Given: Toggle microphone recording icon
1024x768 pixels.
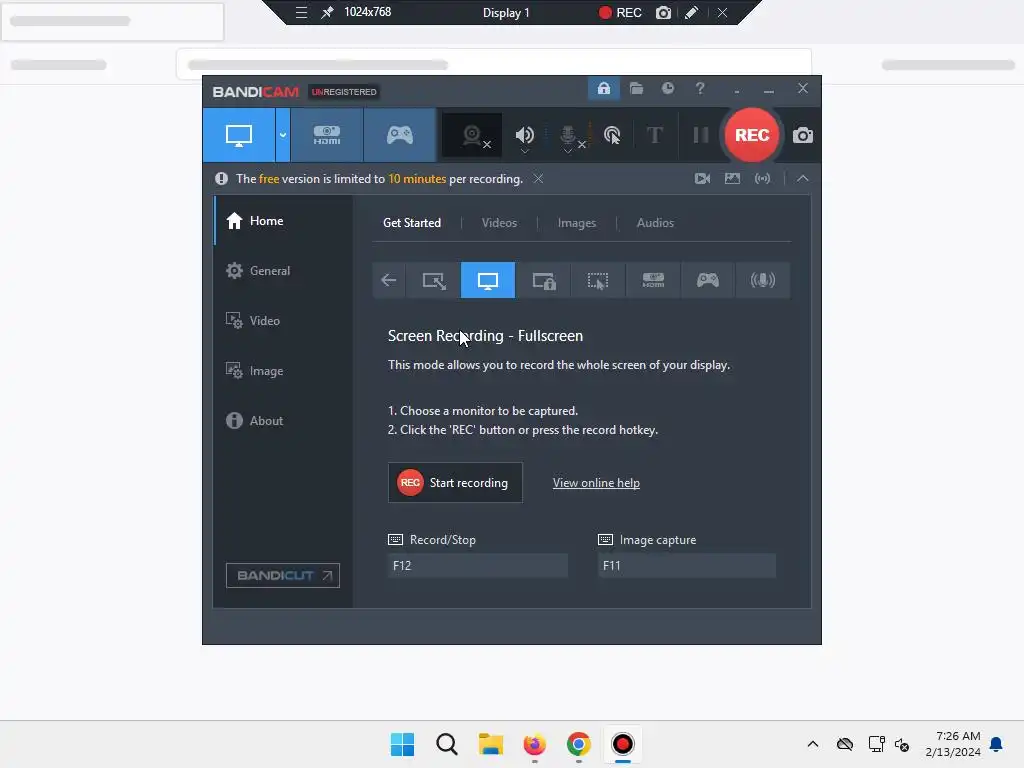Looking at the screenshot, I should 568,135.
